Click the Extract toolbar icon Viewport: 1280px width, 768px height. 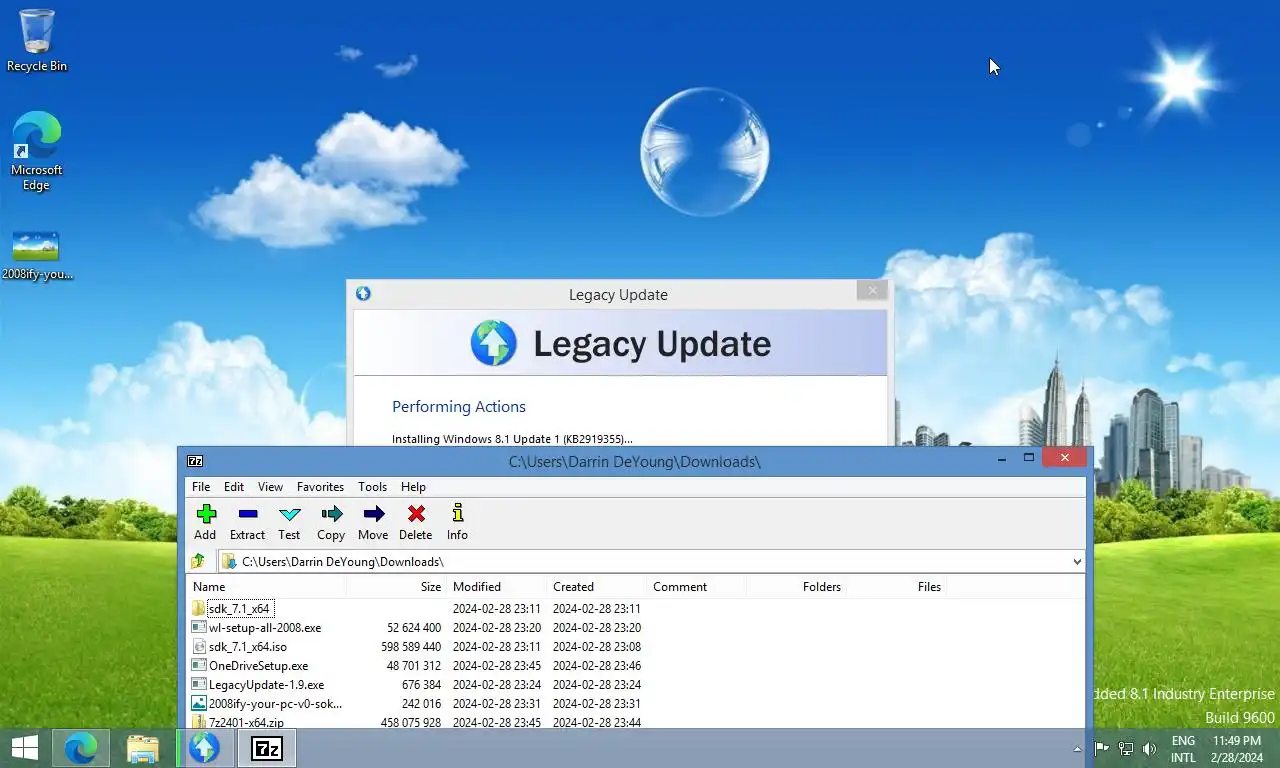(247, 522)
